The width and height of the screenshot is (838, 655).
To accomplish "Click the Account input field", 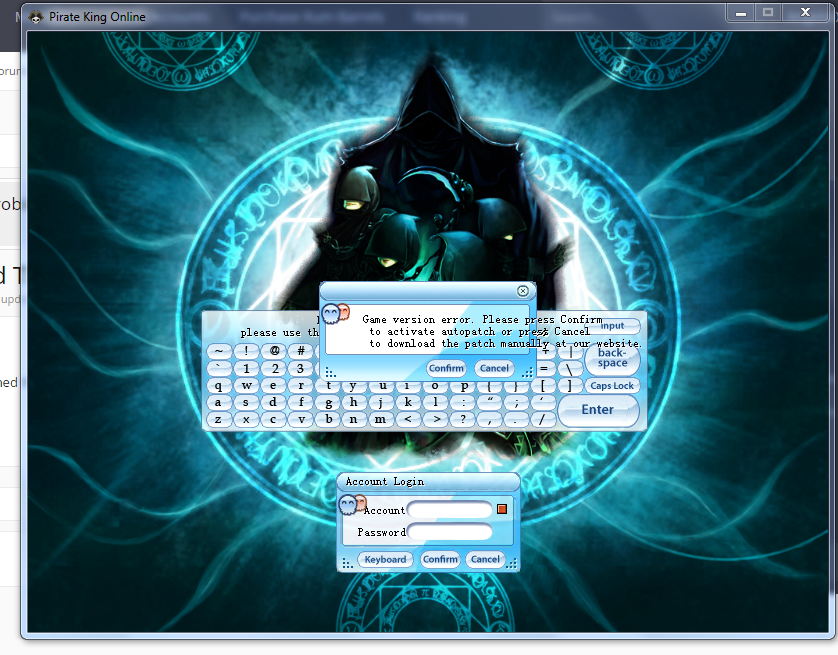I will coord(449,509).
